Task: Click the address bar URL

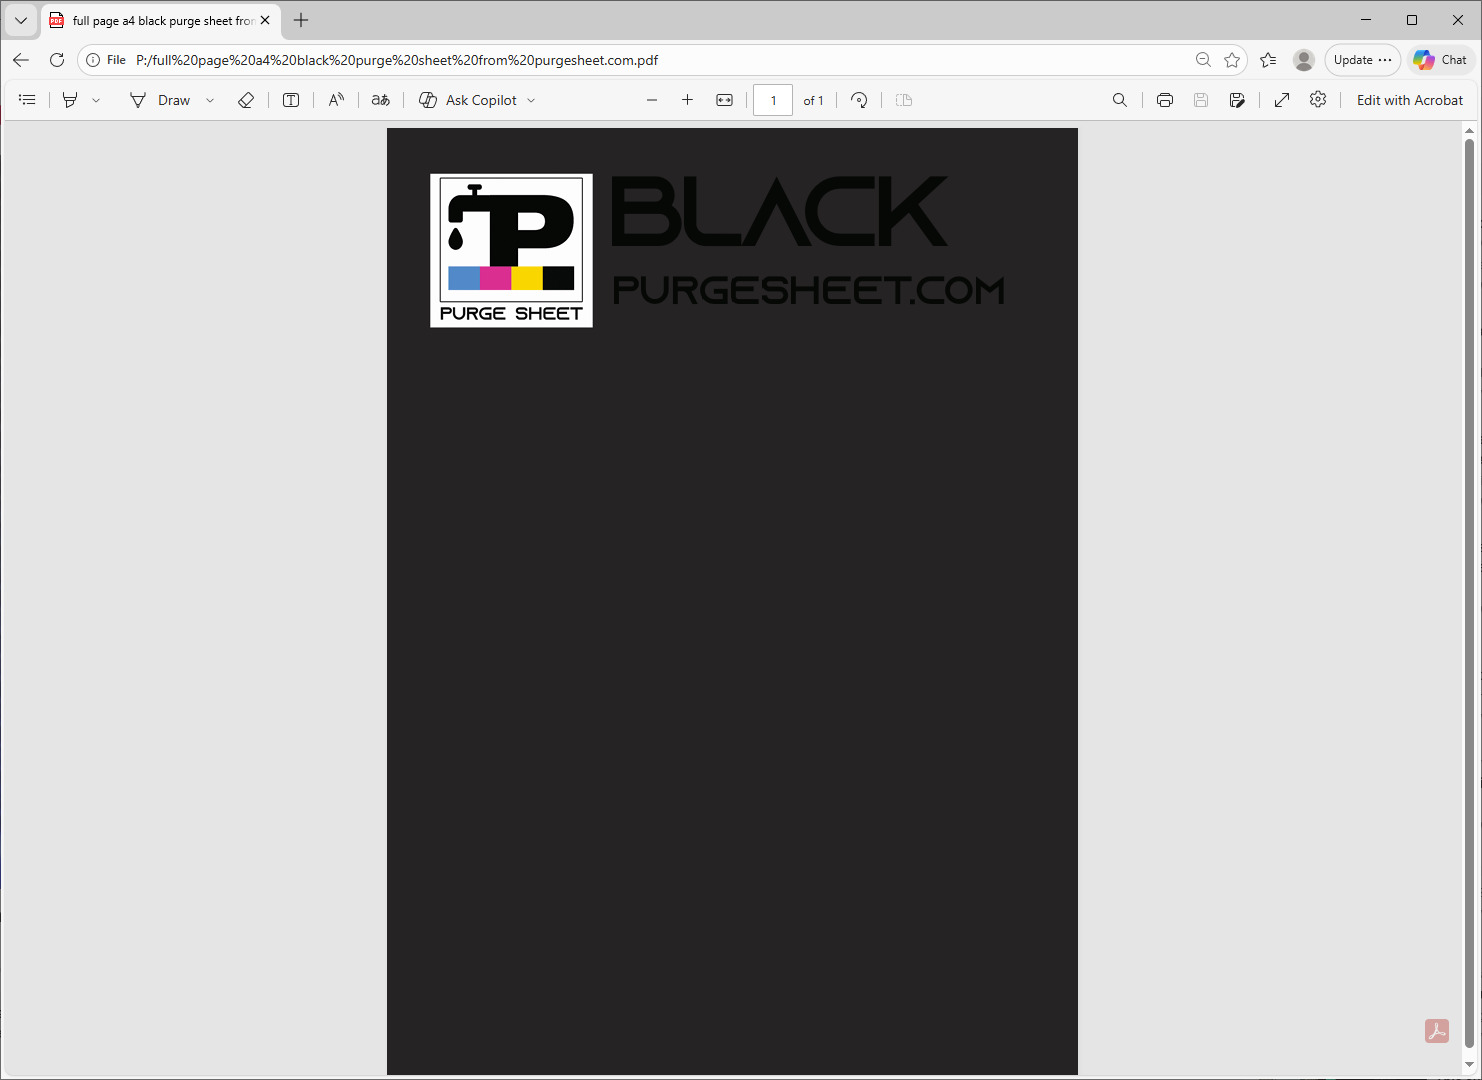Action: click(397, 60)
